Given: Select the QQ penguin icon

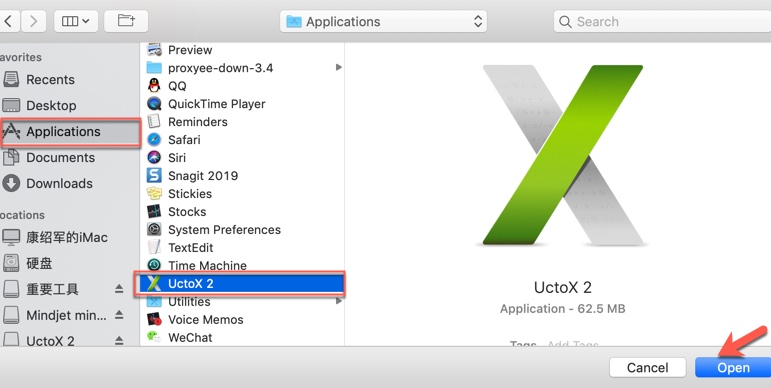Looking at the screenshot, I should pyautogui.click(x=154, y=86).
